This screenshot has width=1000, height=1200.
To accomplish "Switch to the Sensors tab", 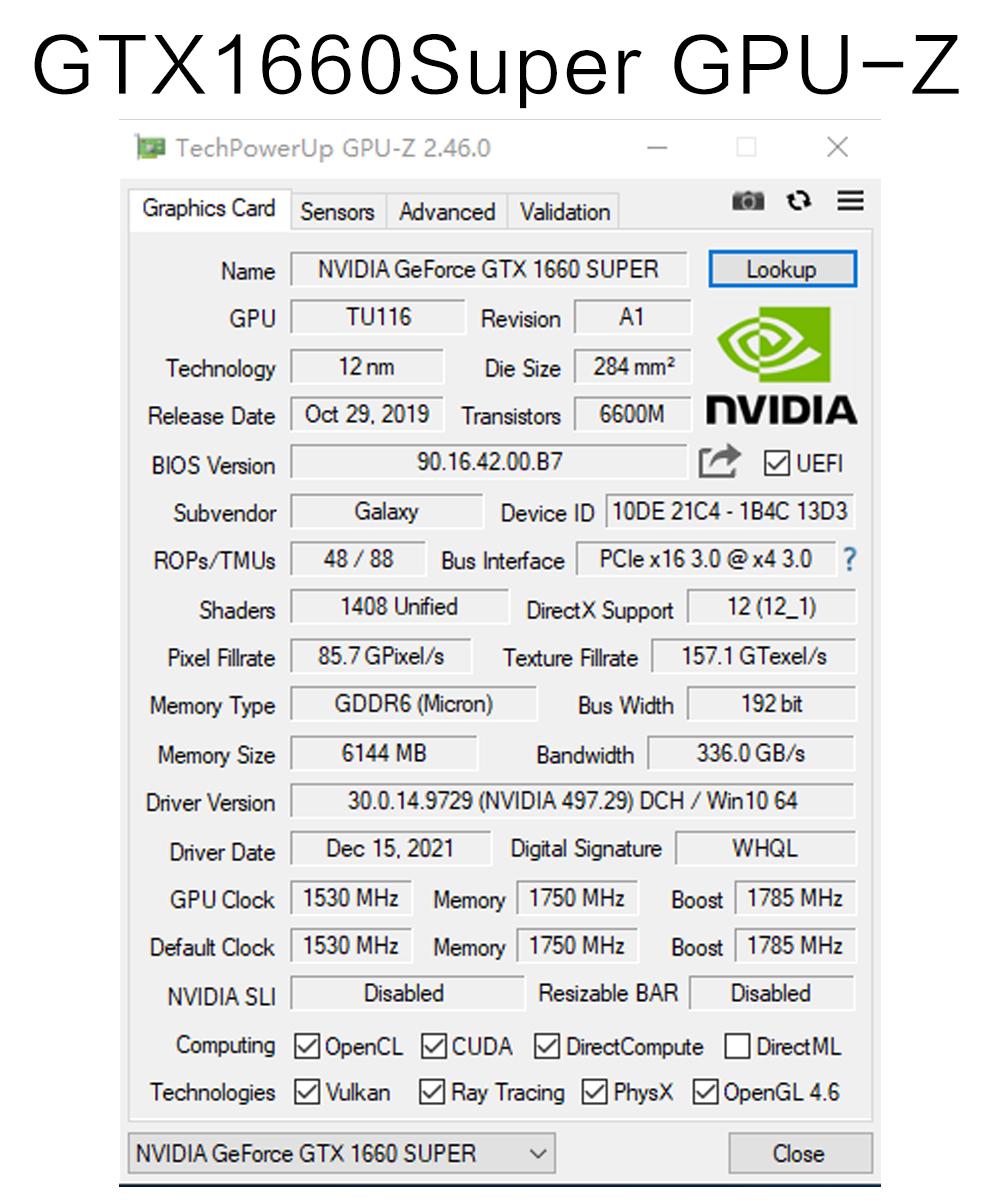I will click(x=337, y=212).
